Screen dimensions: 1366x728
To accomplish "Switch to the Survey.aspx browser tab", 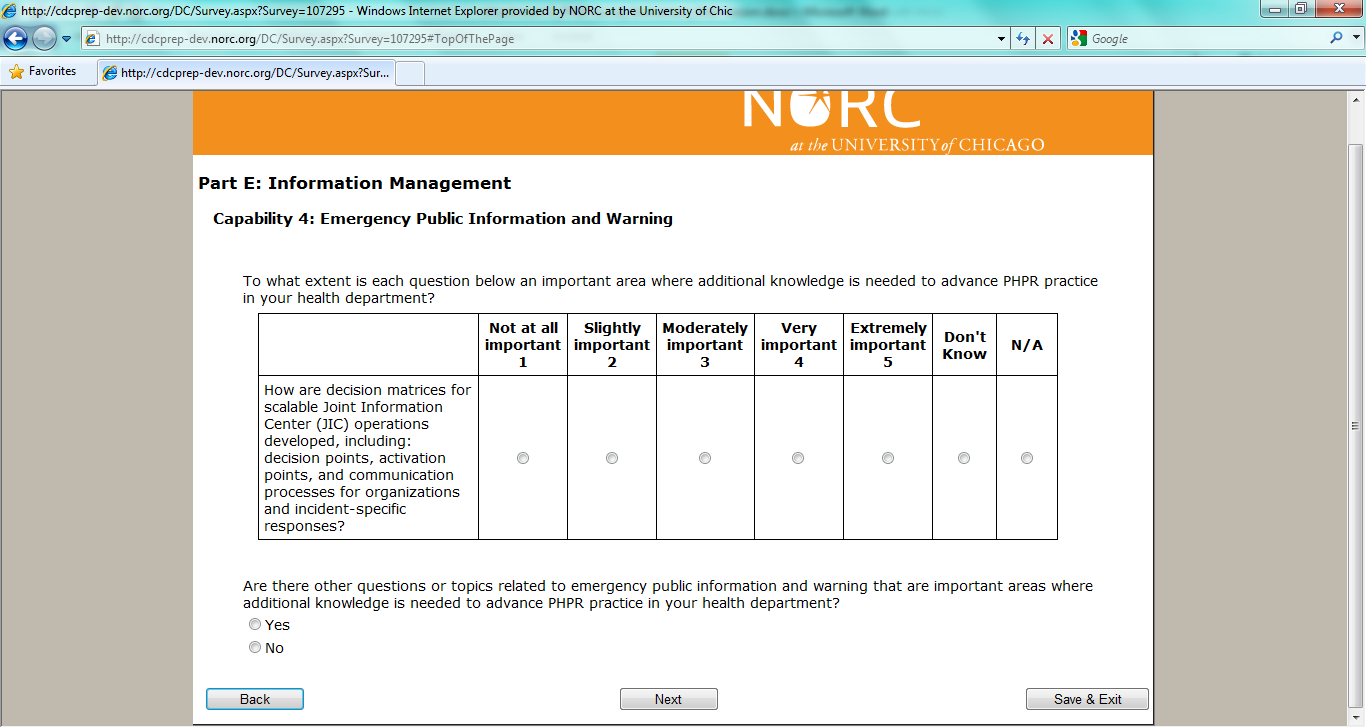I will [x=247, y=73].
